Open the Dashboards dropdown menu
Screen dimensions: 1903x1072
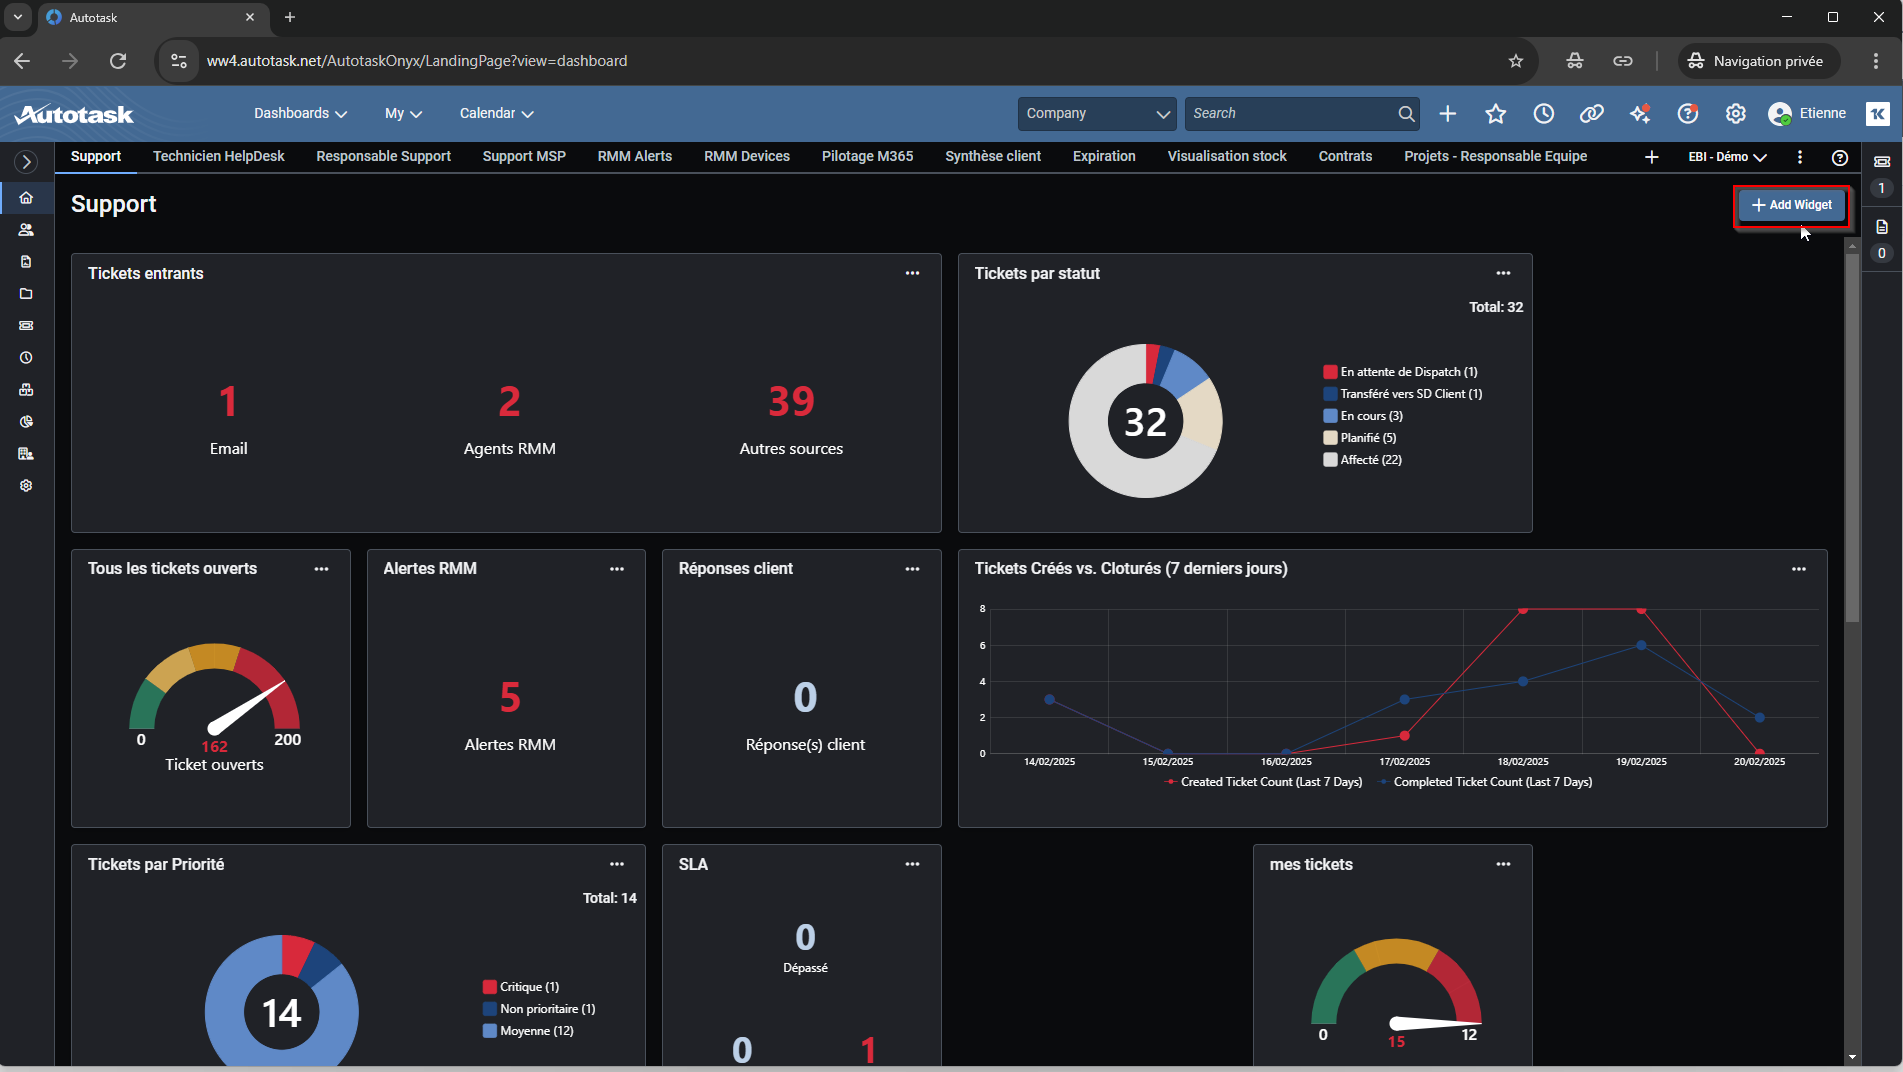tap(300, 114)
